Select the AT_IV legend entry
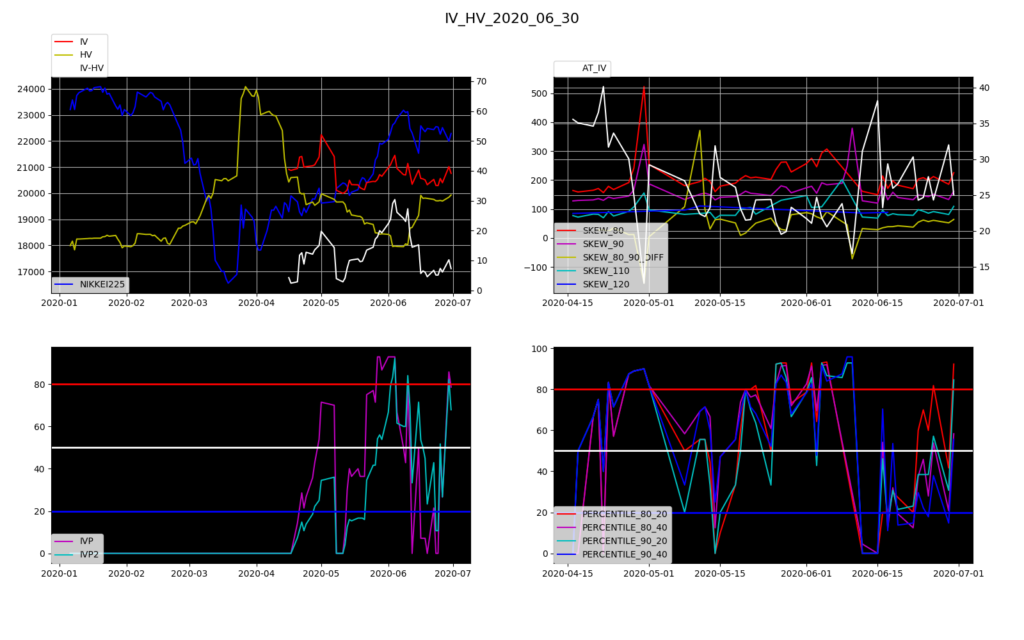This screenshot has height=640, width=1024. pos(595,68)
